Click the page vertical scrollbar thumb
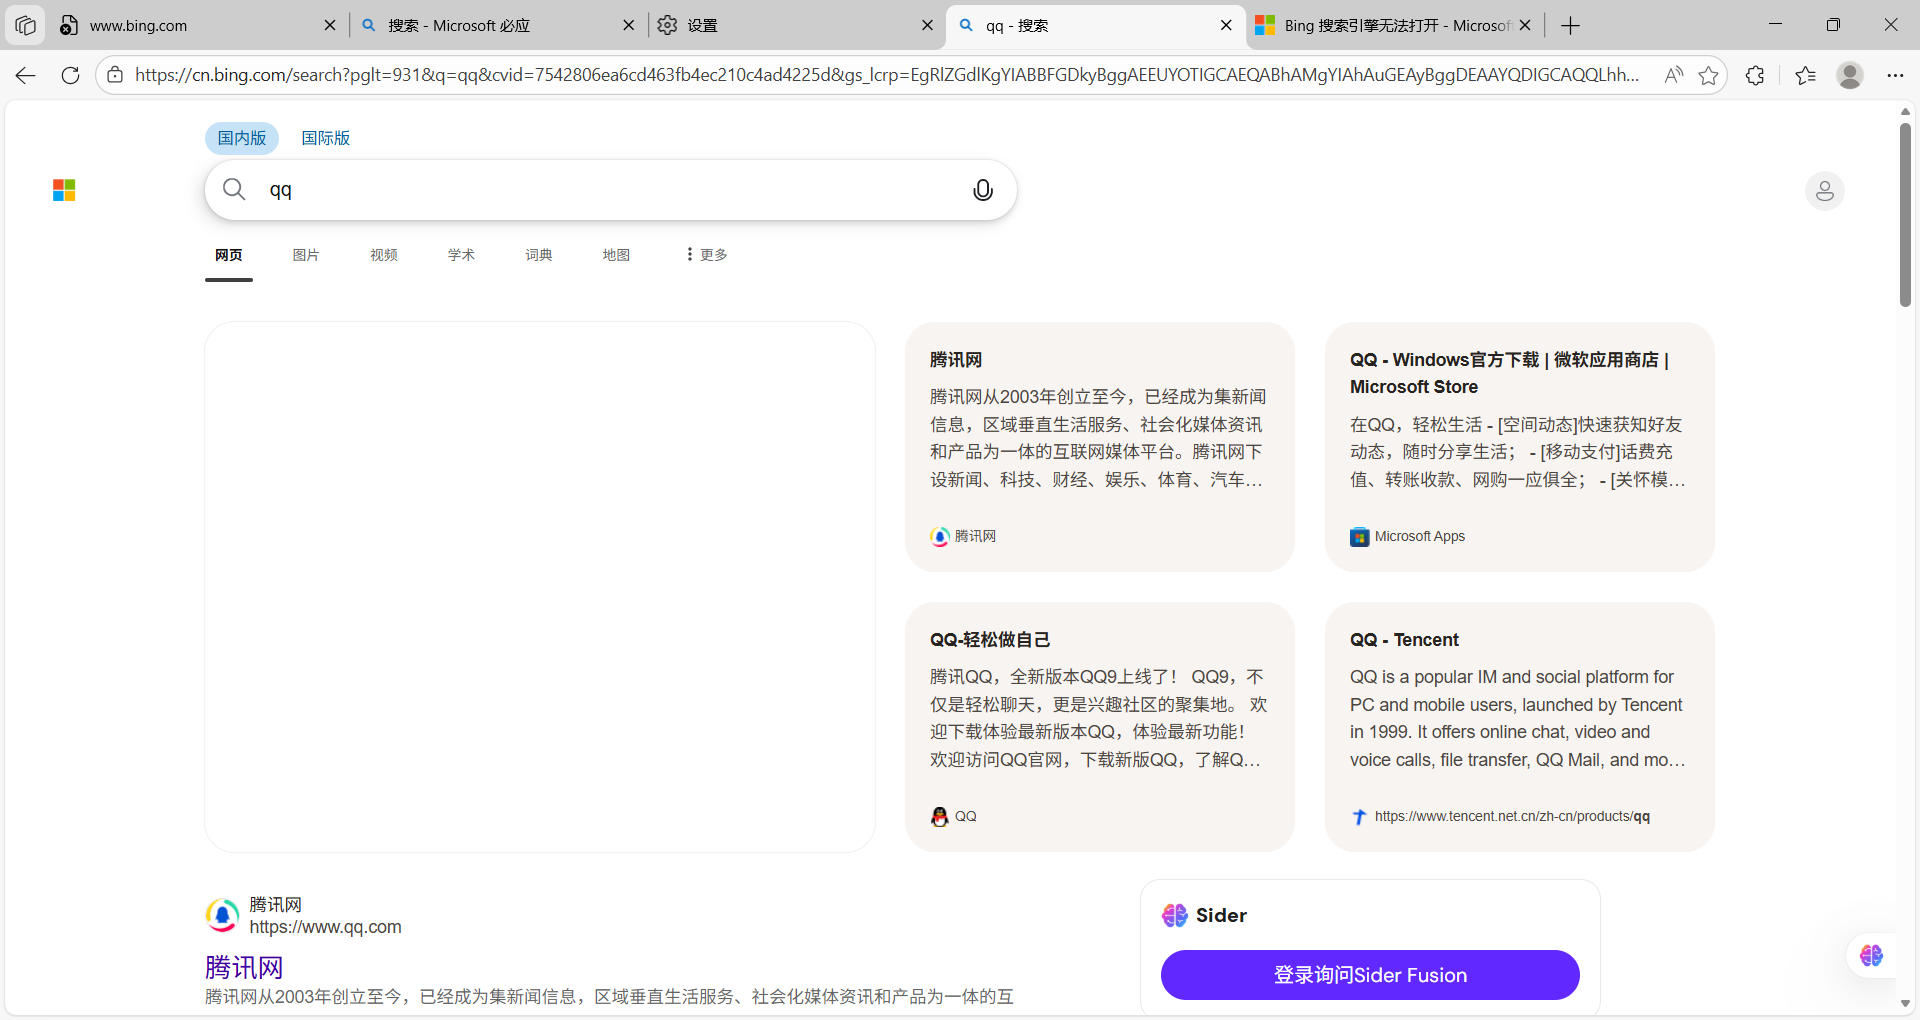This screenshot has width=1920, height=1020. click(1905, 215)
